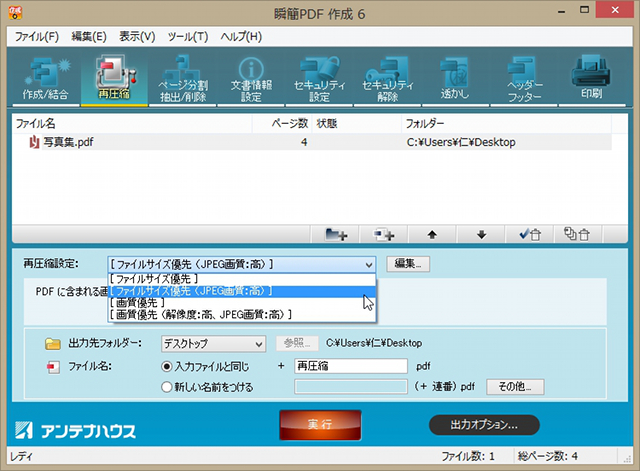The width and height of the screenshot is (640, 471).
Task: Open the 作成/結合 tool
Action: coord(45,78)
